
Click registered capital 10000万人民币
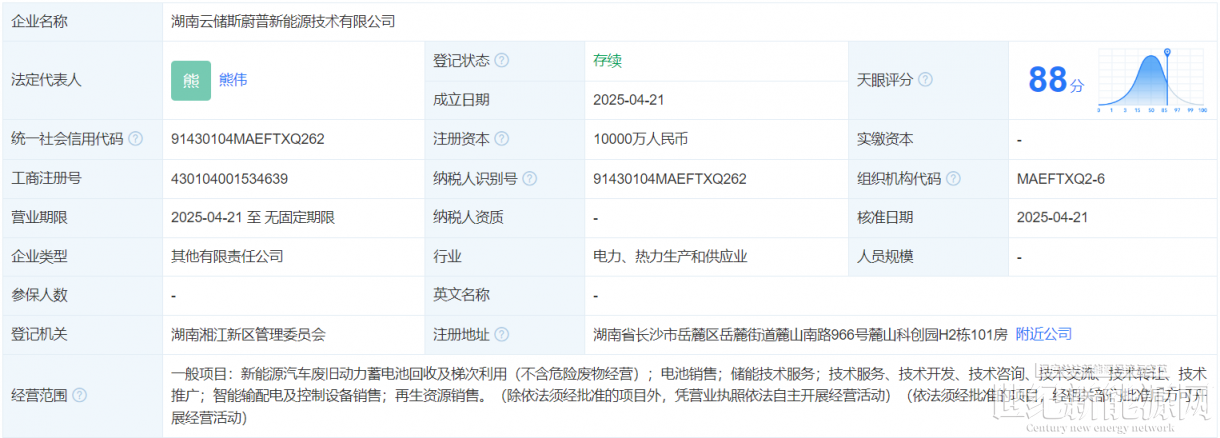pyautogui.click(x=641, y=139)
